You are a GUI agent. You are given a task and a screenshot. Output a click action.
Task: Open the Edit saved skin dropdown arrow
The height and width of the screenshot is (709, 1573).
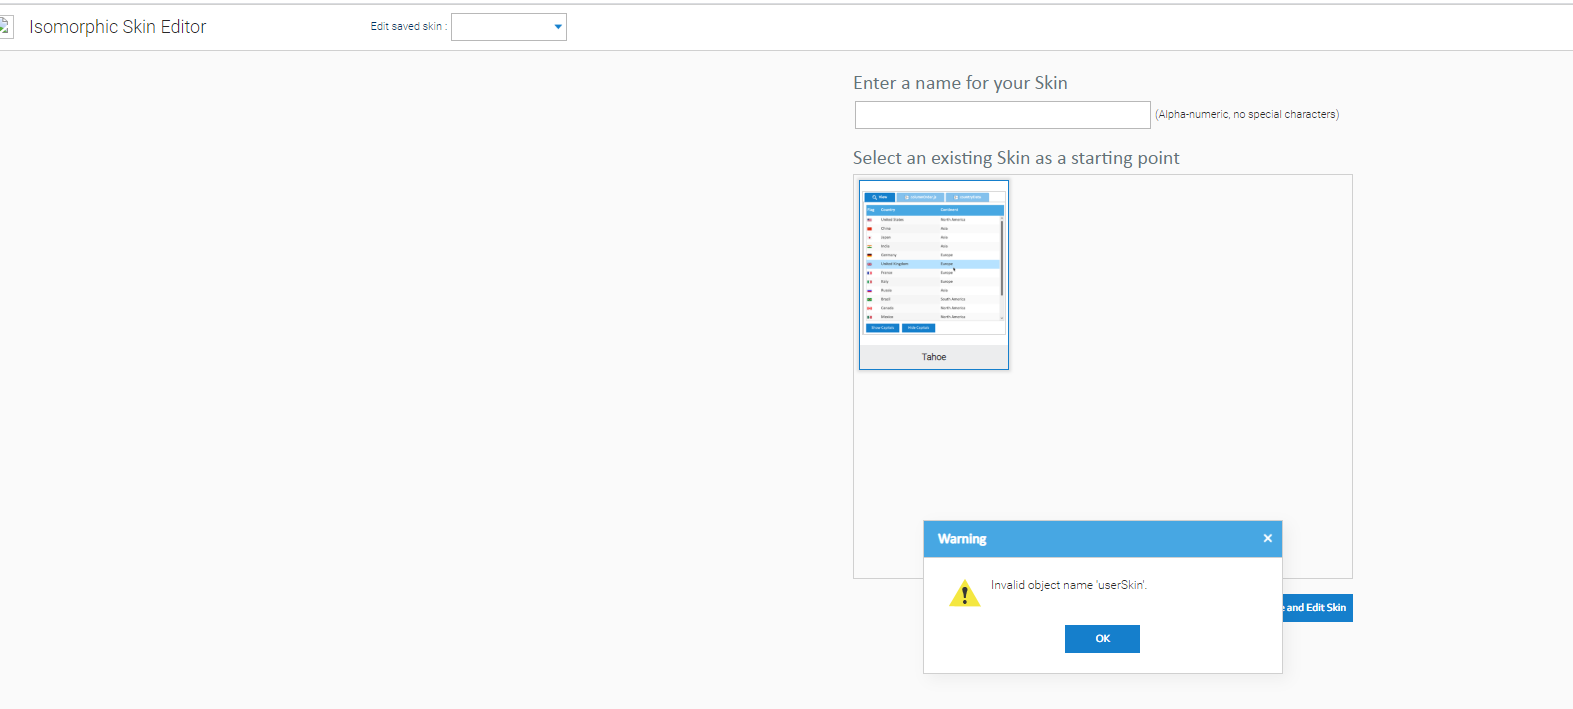point(558,27)
